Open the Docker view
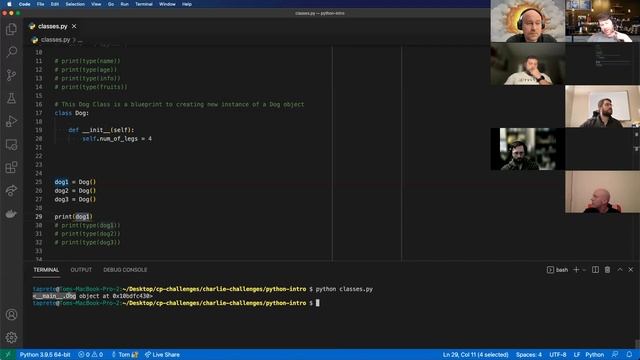The image size is (640, 360). tap(11, 213)
